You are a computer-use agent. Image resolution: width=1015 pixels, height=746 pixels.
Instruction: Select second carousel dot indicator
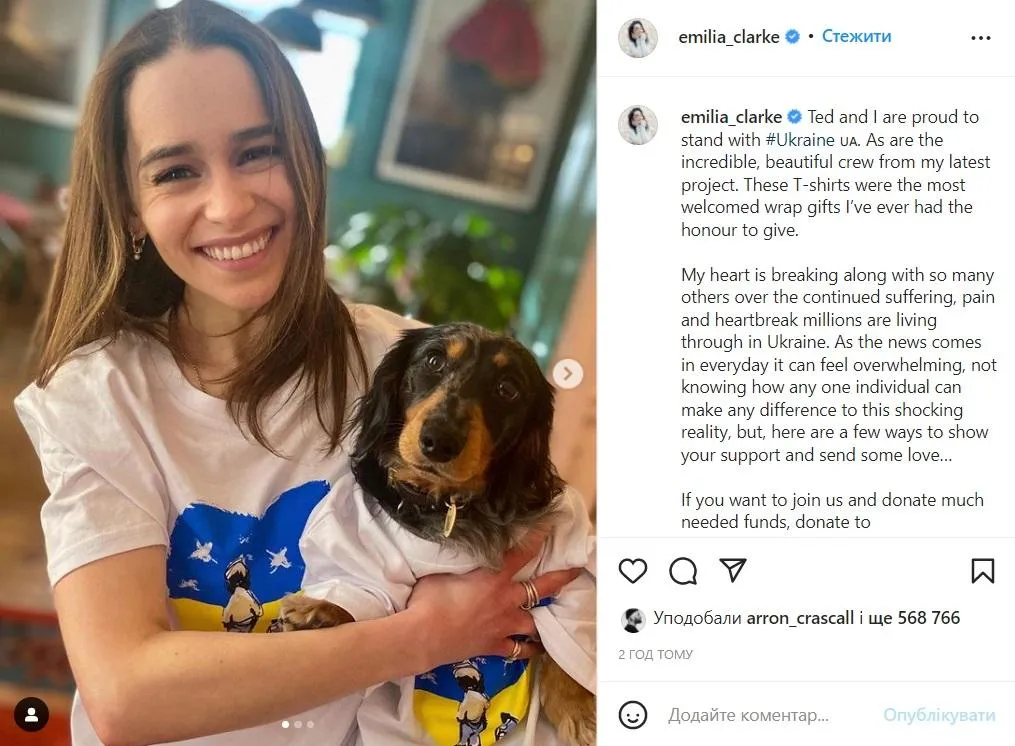pos(298,725)
